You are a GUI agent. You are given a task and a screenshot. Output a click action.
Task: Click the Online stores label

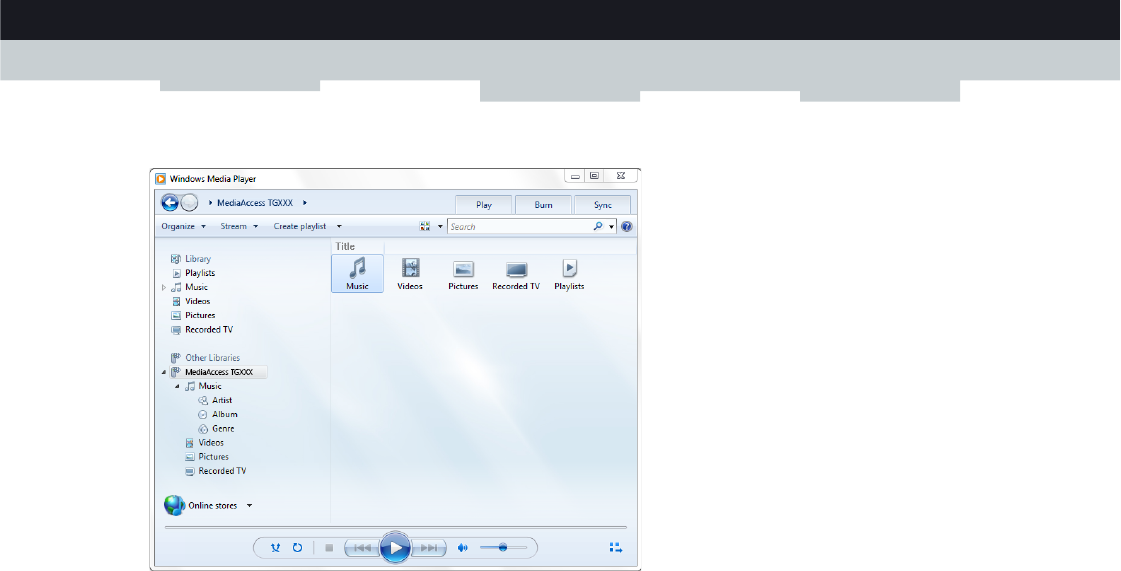pos(212,505)
